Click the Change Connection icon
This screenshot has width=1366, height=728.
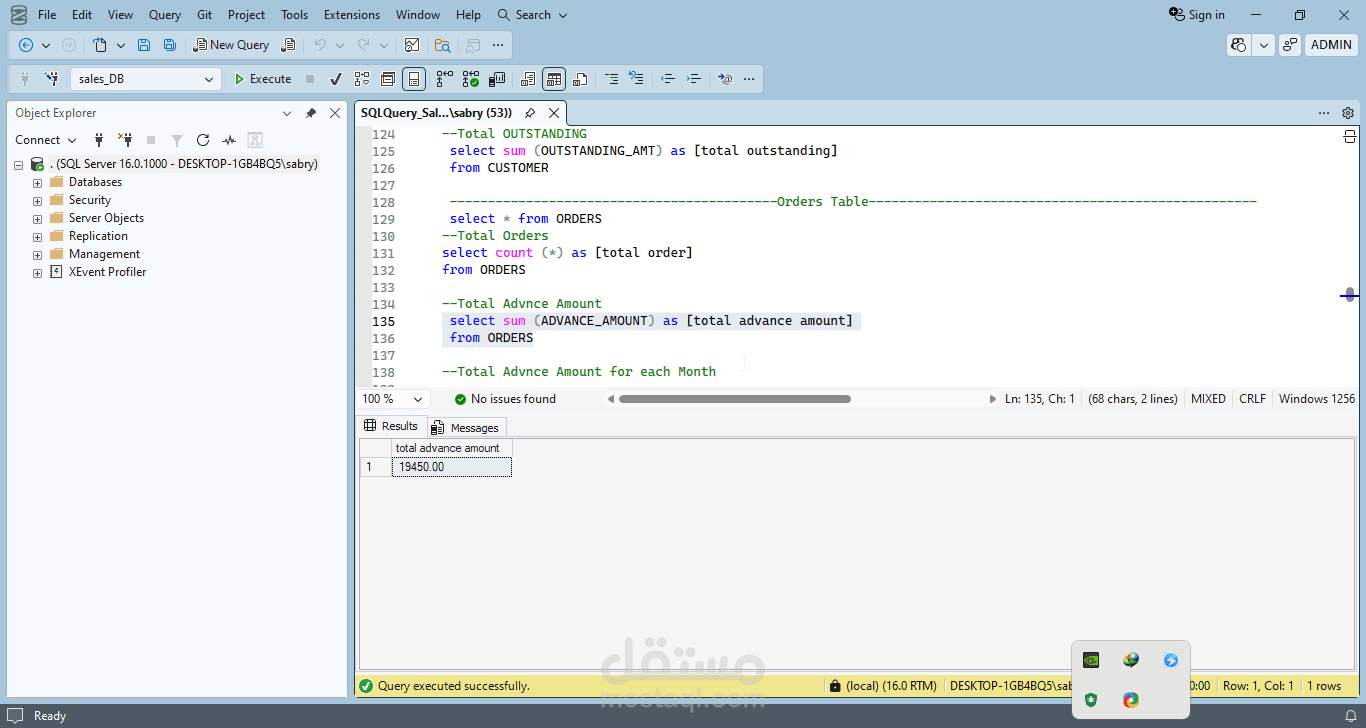[x=51, y=79]
